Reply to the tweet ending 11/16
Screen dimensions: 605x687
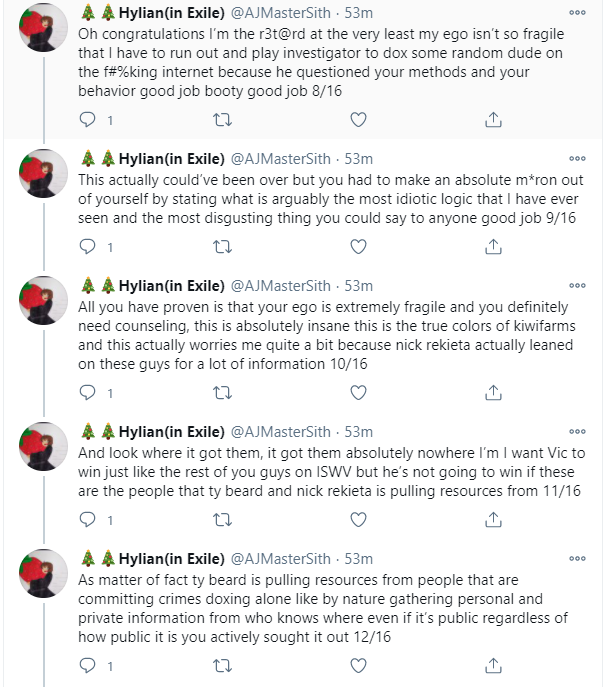(x=87, y=519)
